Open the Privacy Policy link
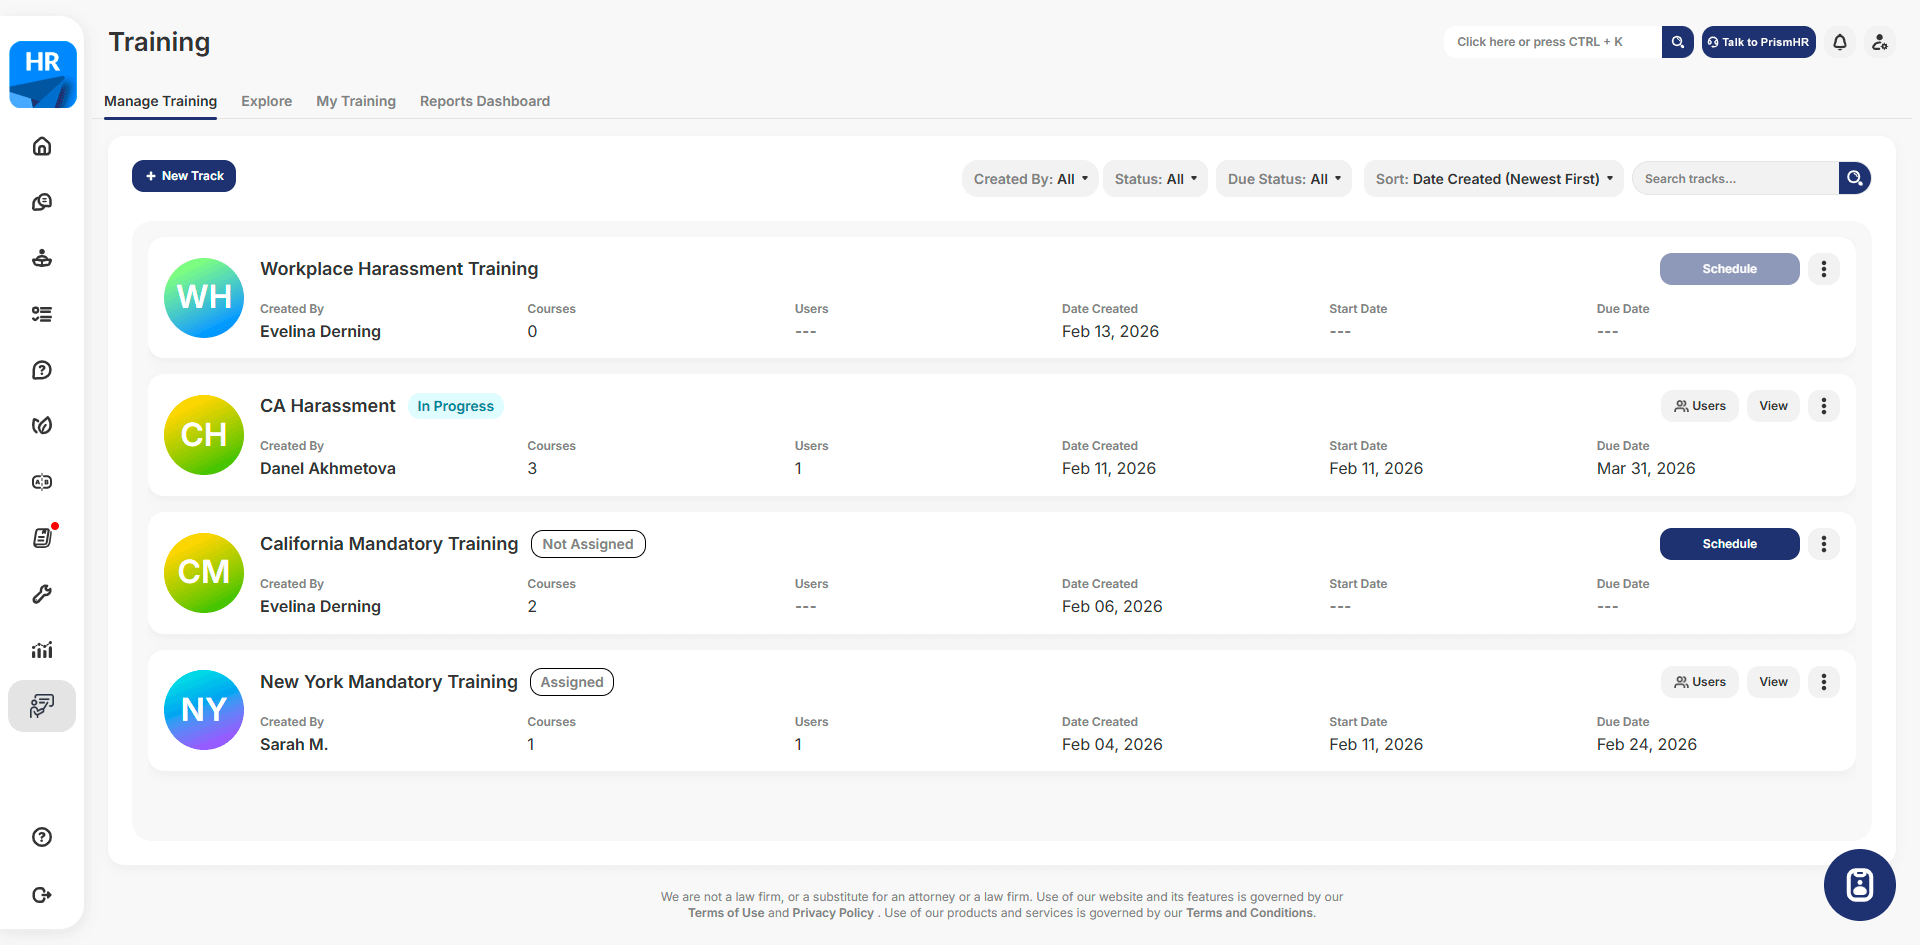Image resolution: width=1920 pixels, height=945 pixels. coord(833,913)
